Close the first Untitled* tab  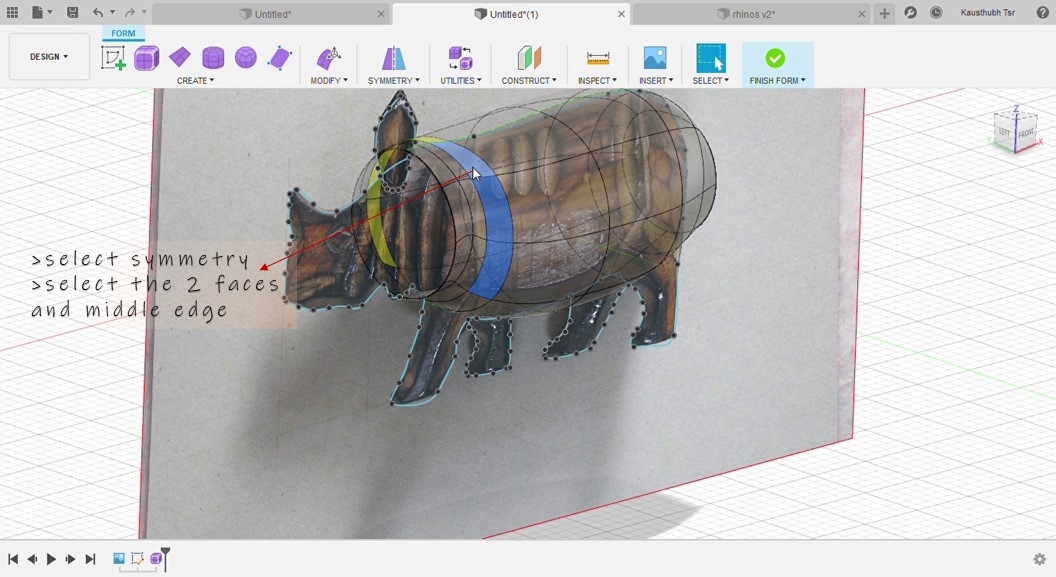tap(381, 14)
